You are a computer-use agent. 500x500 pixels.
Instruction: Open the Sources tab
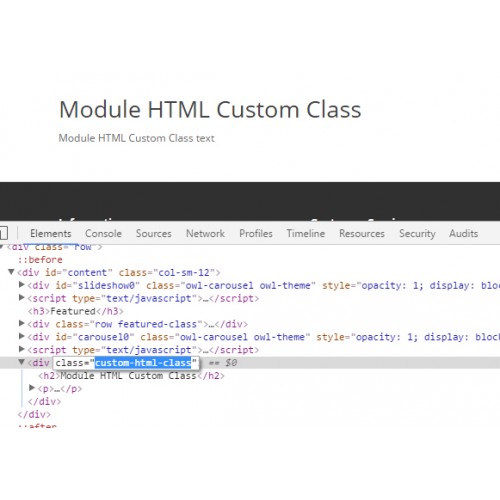(x=154, y=233)
